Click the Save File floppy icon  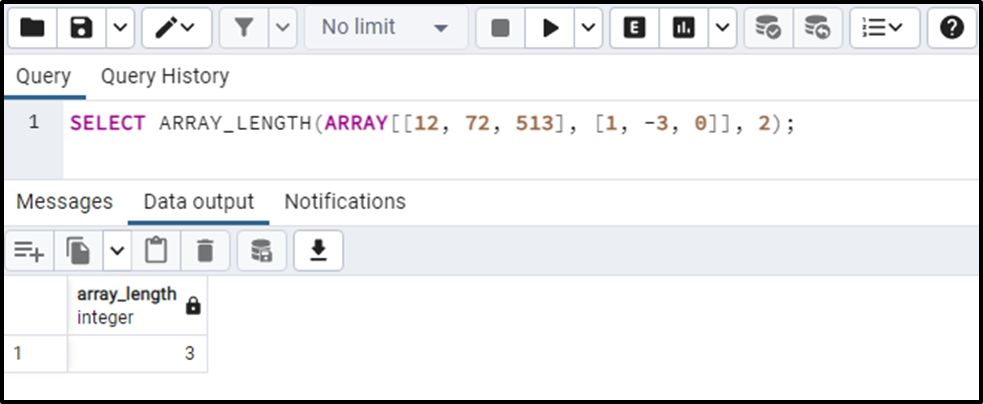81,28
